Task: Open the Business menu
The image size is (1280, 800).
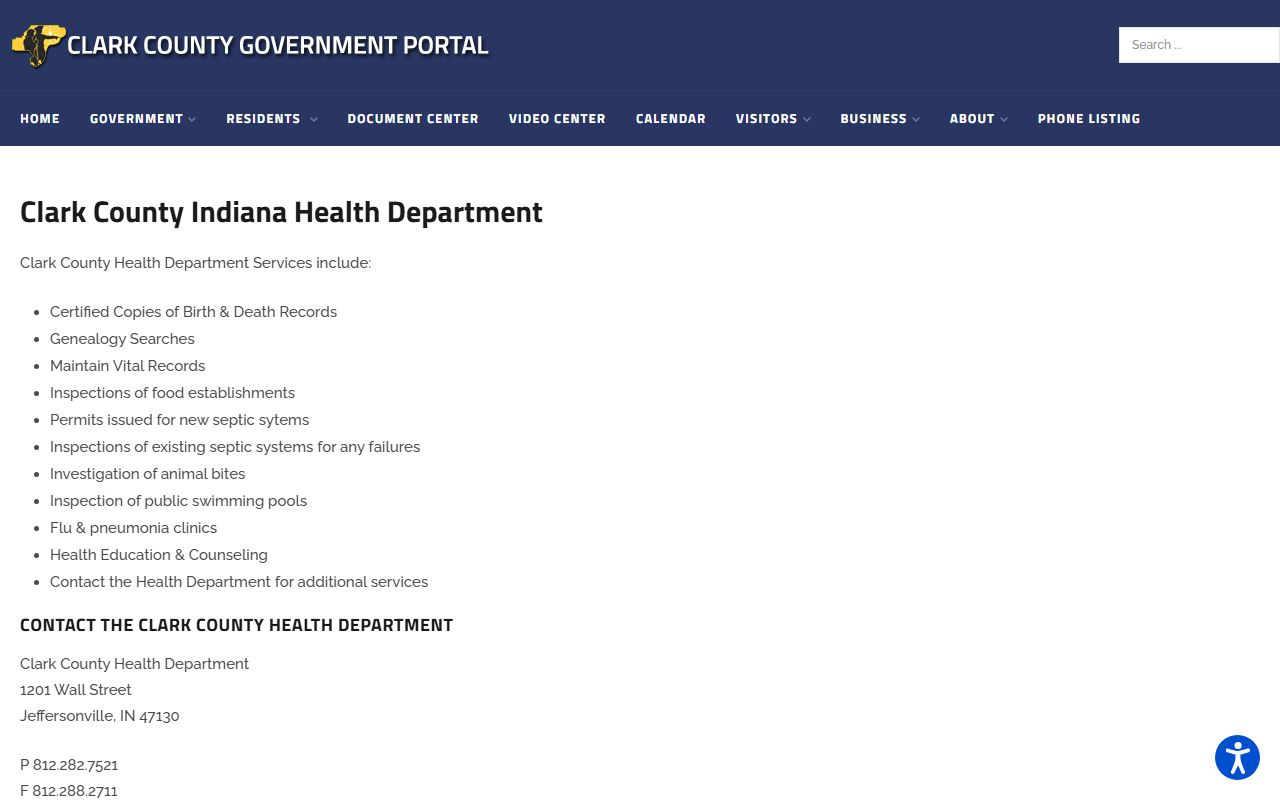Action: tap(874, 118)
